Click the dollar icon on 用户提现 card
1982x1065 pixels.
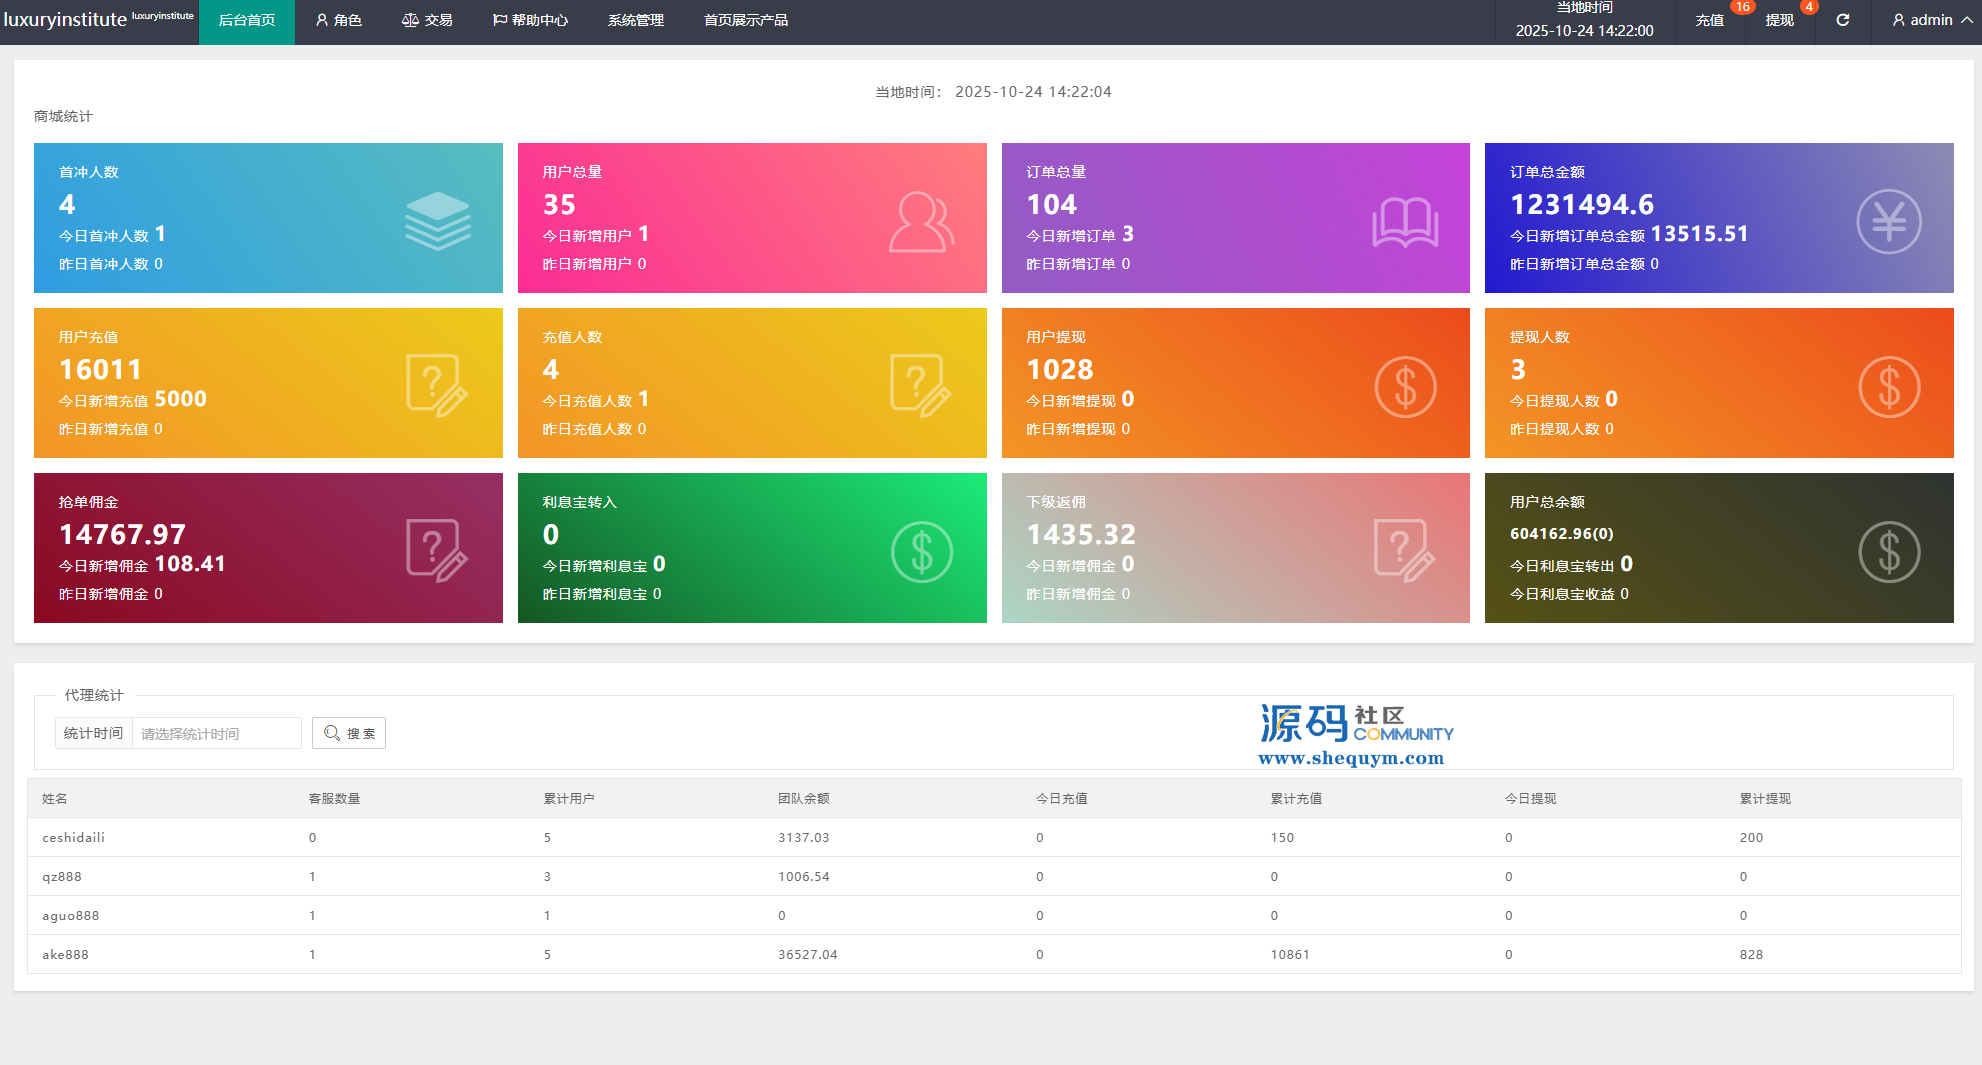pos(1405,387)
